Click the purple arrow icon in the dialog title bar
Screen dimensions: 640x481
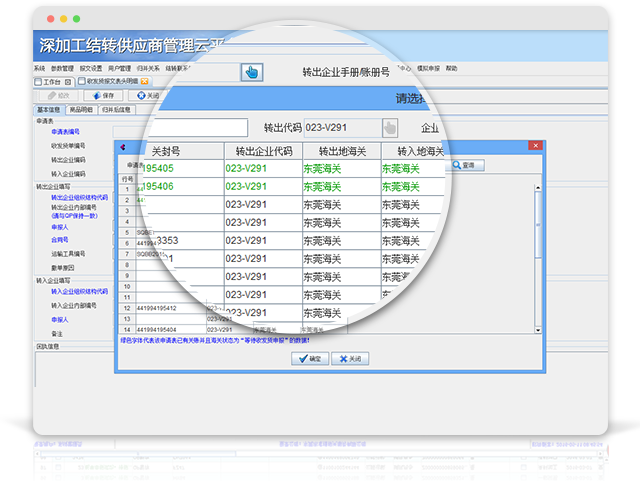coord(122,147)
